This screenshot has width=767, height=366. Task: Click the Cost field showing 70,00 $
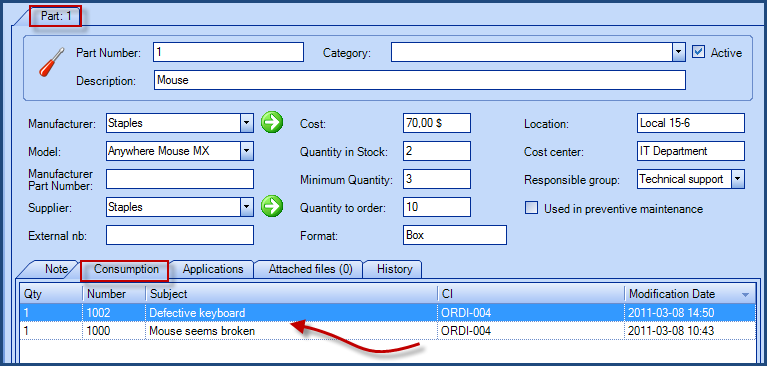click(437, 123)
